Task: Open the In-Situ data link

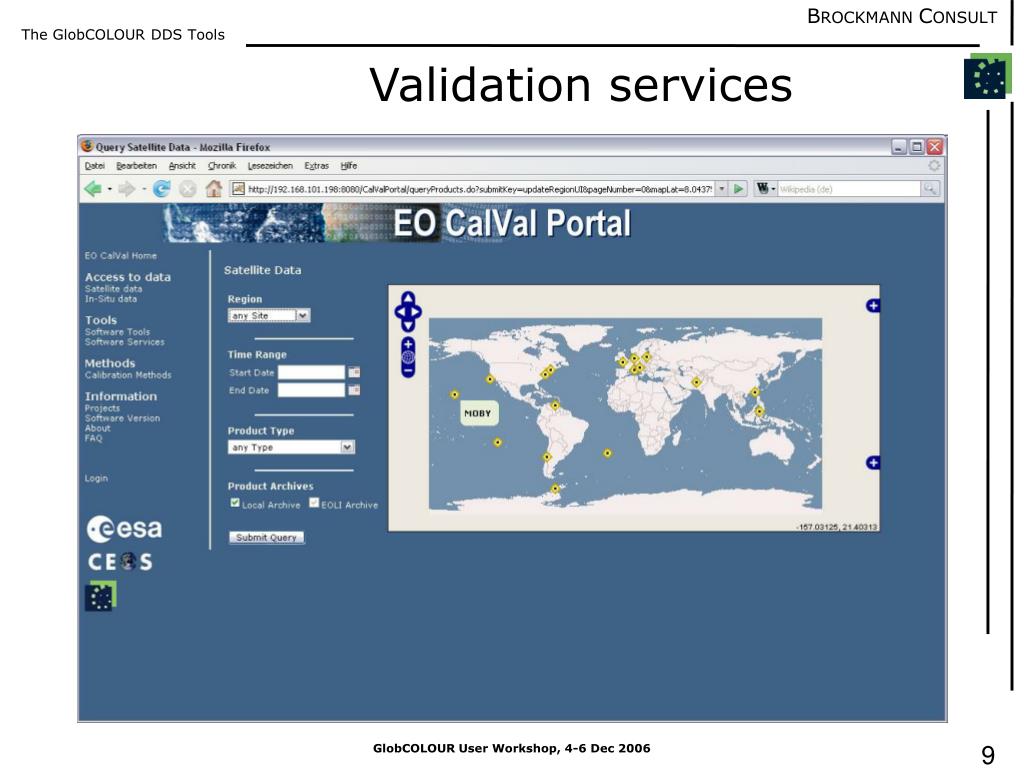Action: [x=111, y=299]
